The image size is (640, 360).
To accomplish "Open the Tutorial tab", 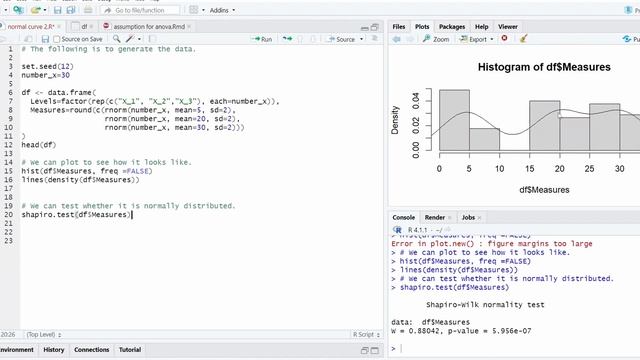I will point(130,350).
